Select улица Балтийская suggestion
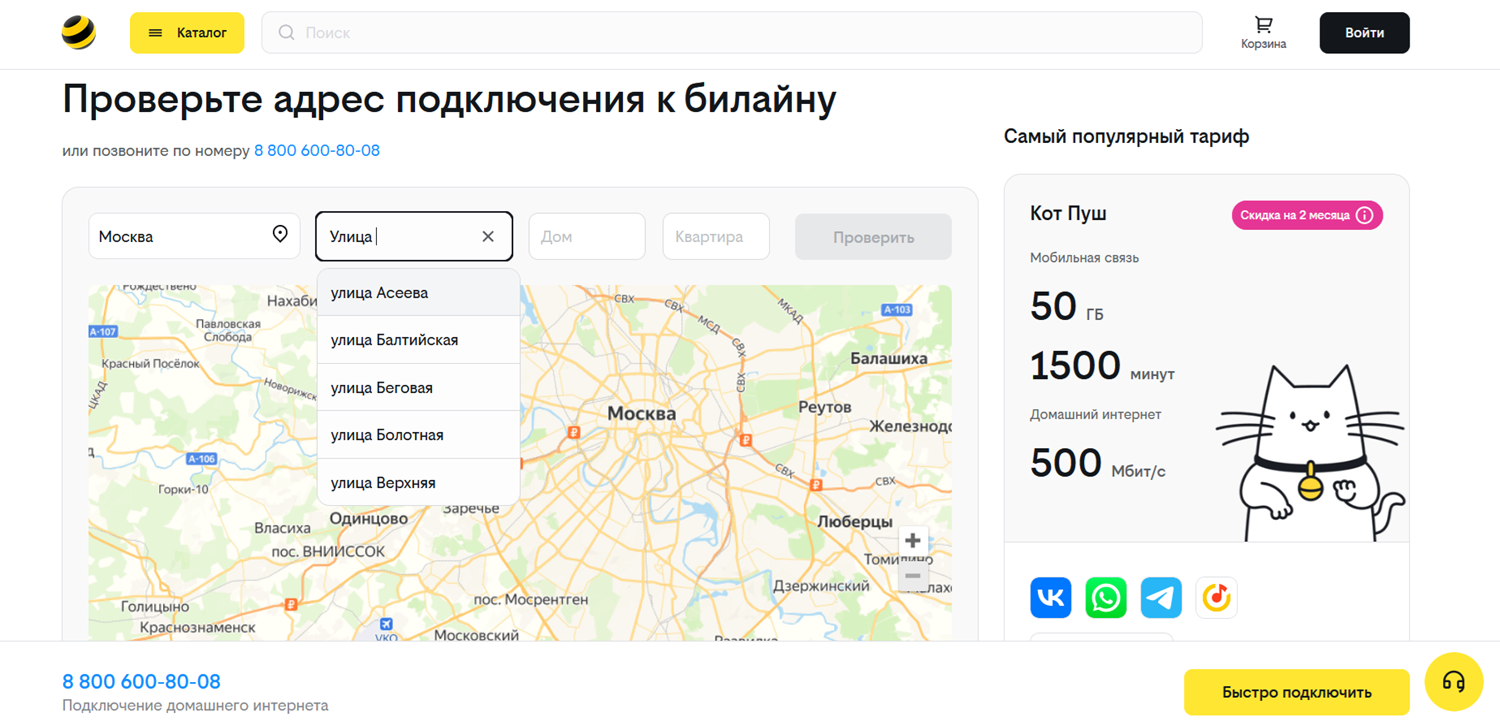 pyautogui.click(x=418, y=340)
